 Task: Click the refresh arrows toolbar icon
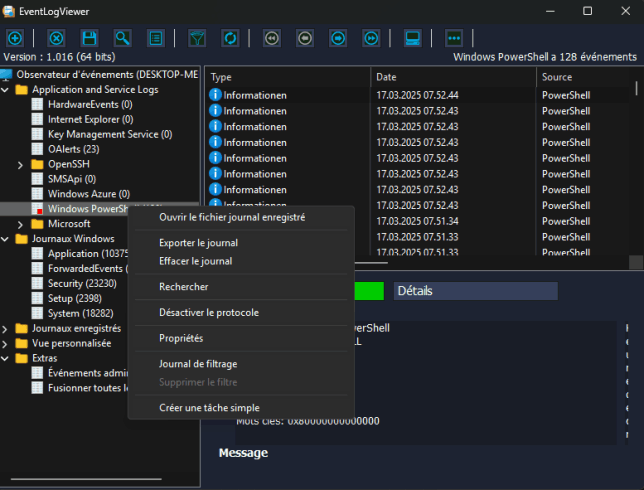230,38
